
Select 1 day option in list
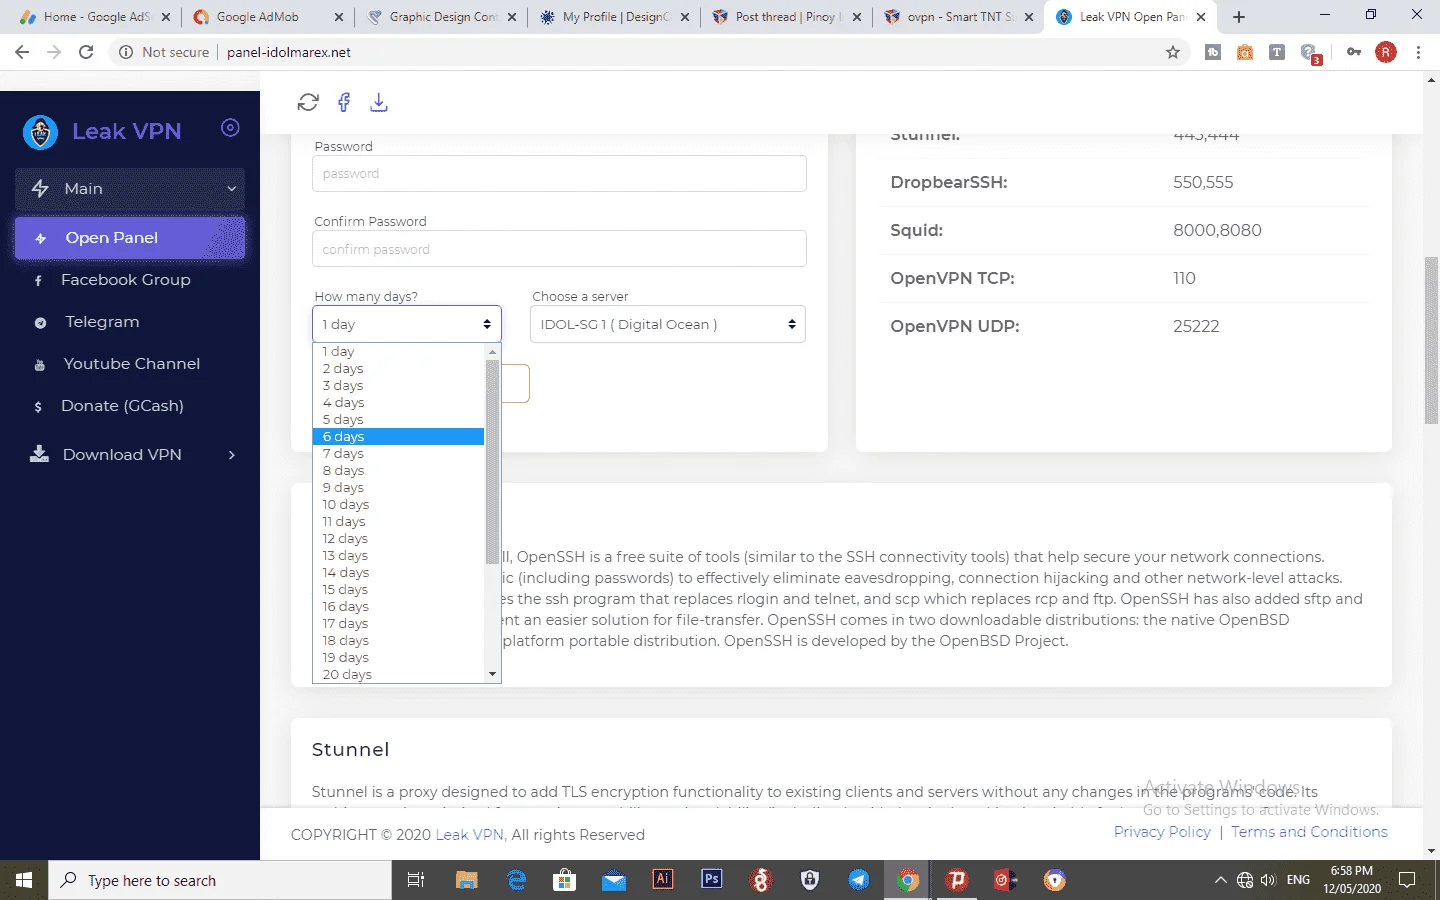(399, 352)
